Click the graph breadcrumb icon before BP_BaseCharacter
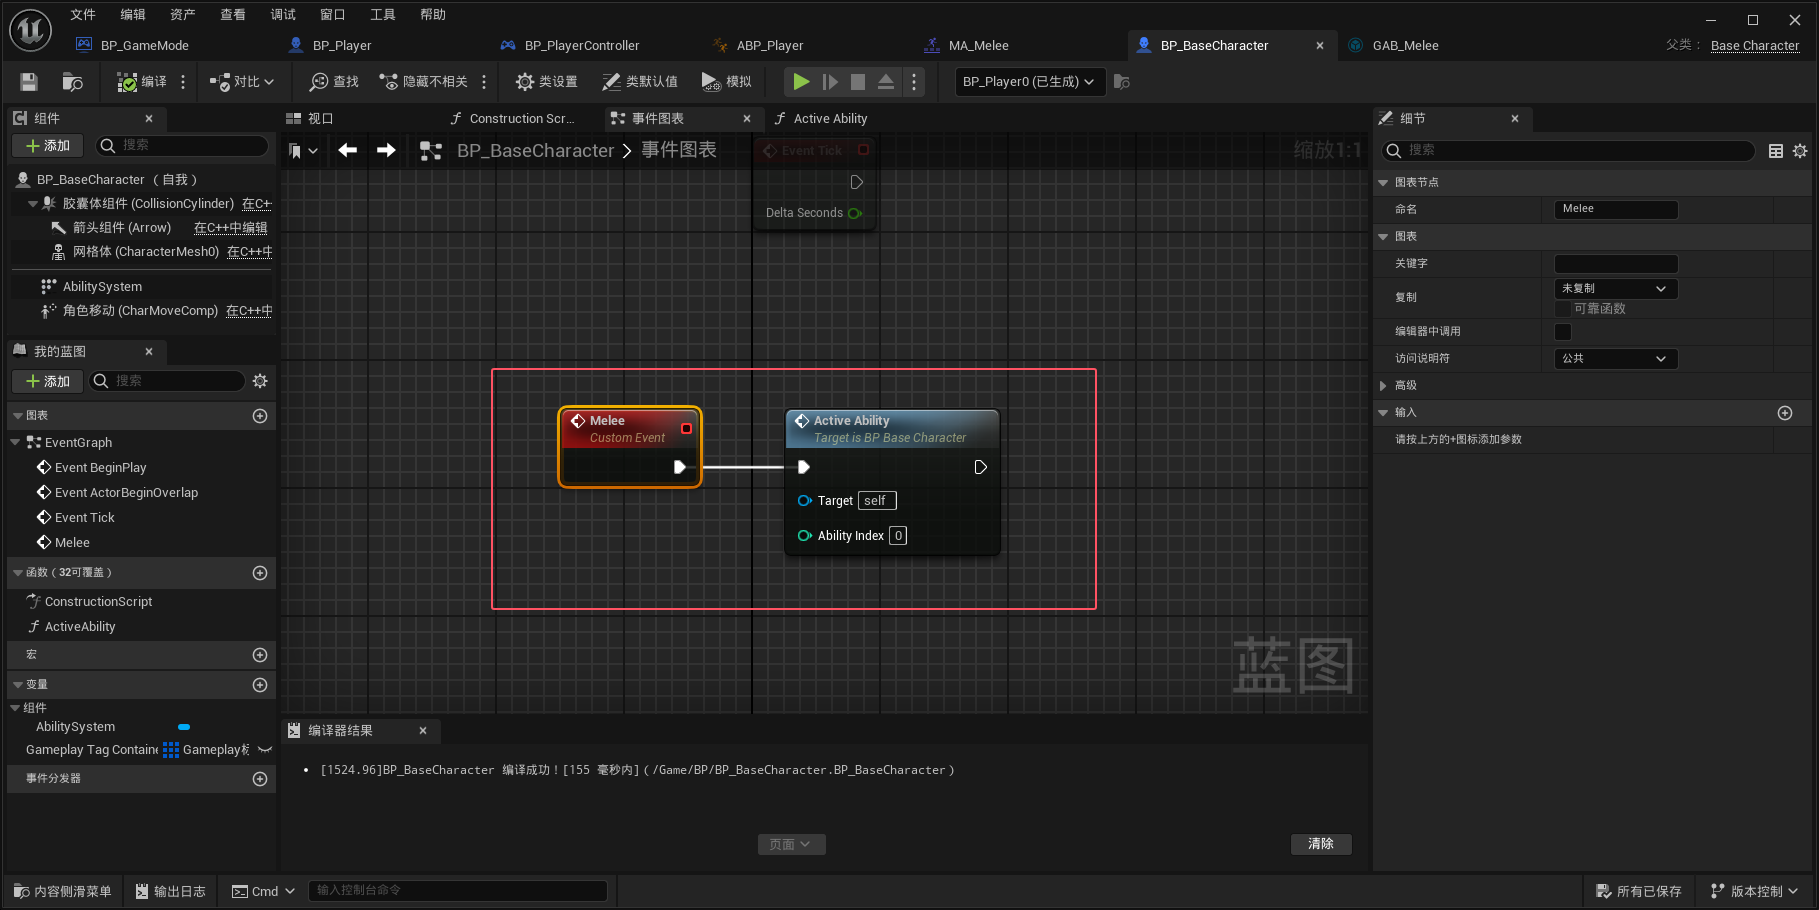 (431, 151)
